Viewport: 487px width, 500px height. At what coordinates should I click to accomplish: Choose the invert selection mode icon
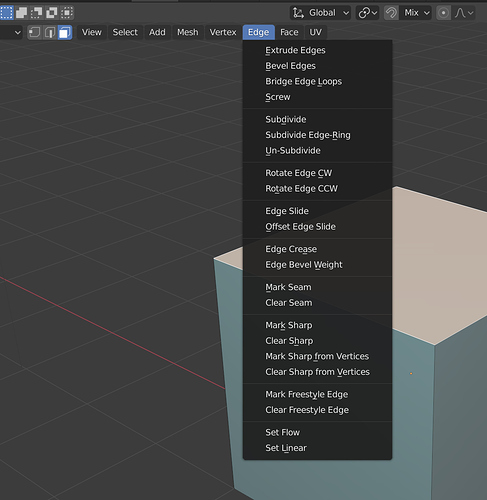click(x=52, y=13)
